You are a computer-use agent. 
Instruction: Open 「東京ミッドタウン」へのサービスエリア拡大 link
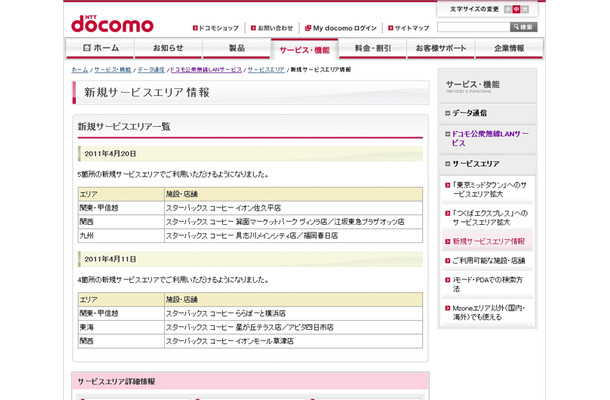[x=489, y=189]
